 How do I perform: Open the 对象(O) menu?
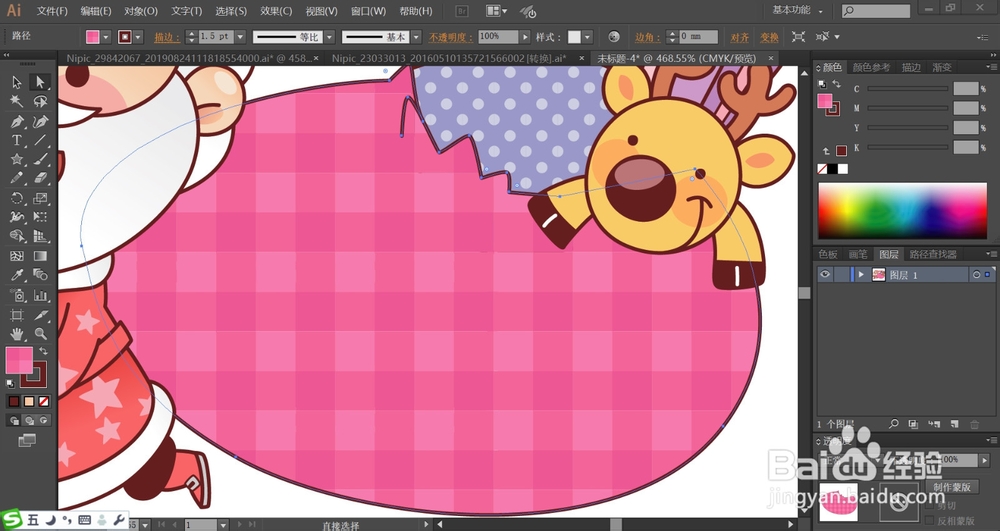[x=141, y=11]
